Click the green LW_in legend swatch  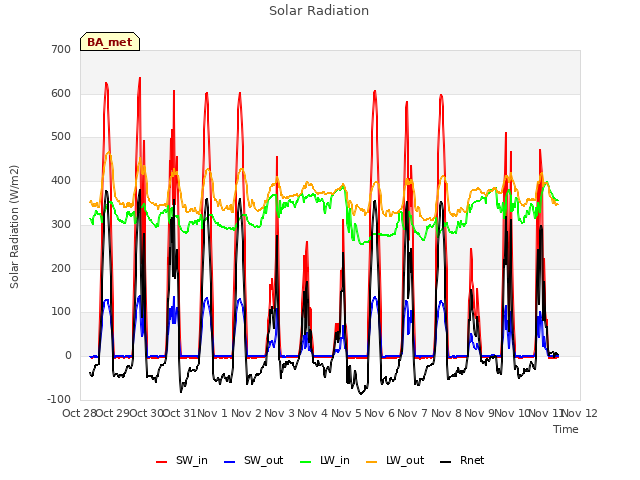[306, 462]
